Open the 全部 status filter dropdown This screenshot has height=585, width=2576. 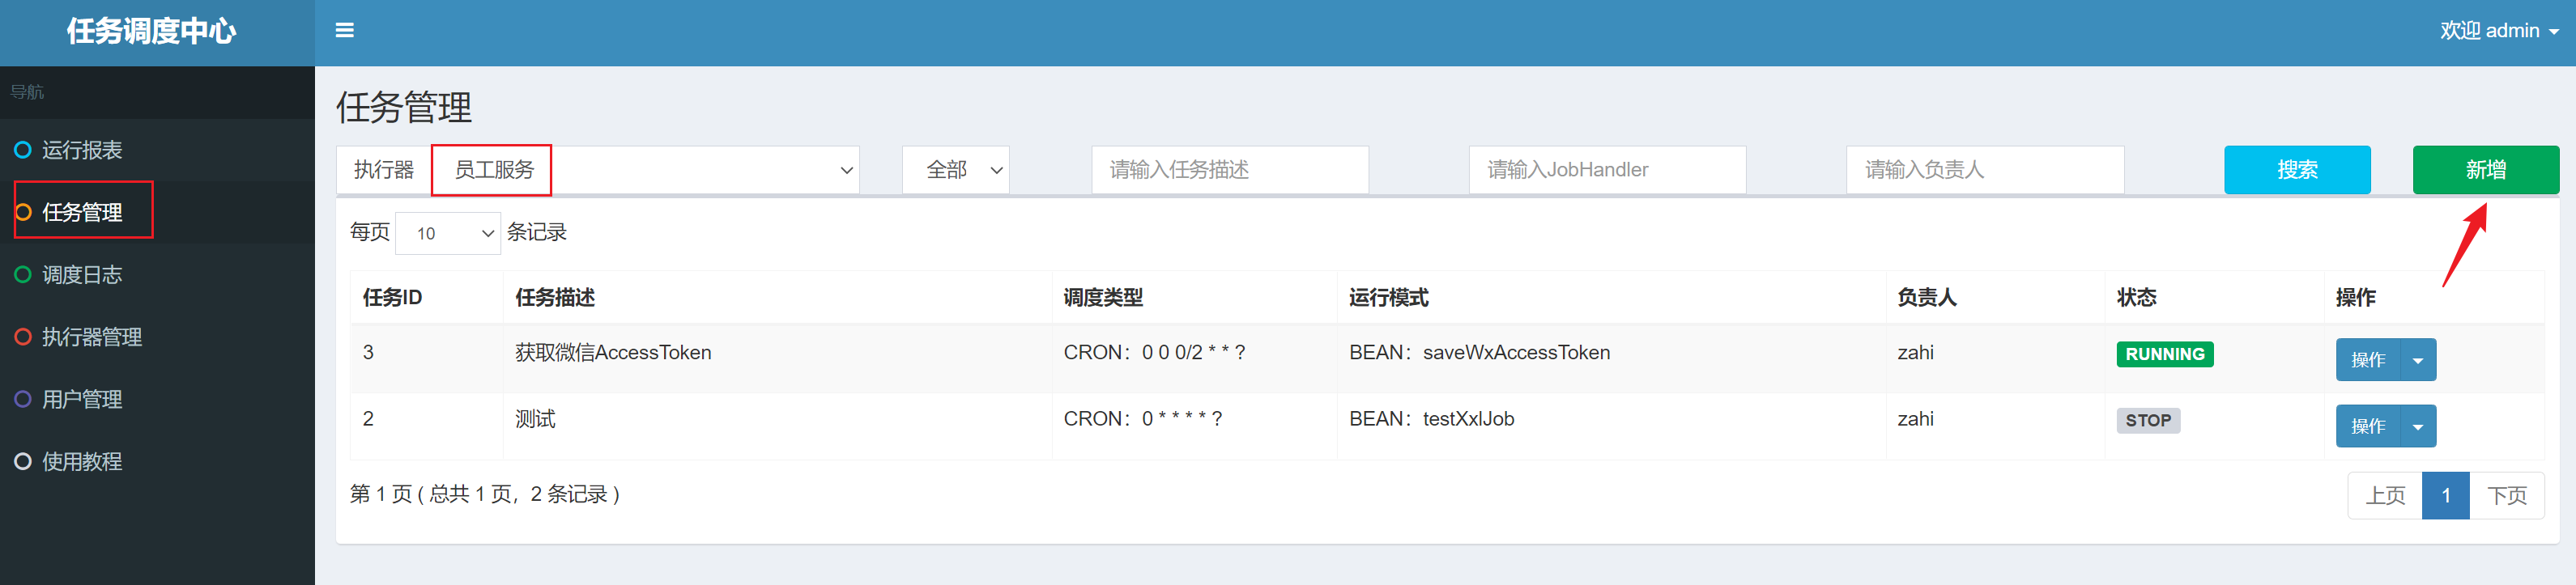(955, 170)
